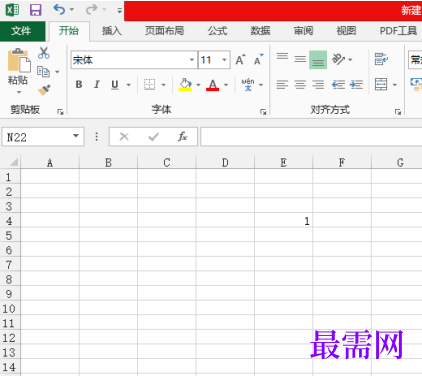Screen dimensions: 422x376
Task: Toggle the highlighted bottom align button
Action: [x=318, y=60]
